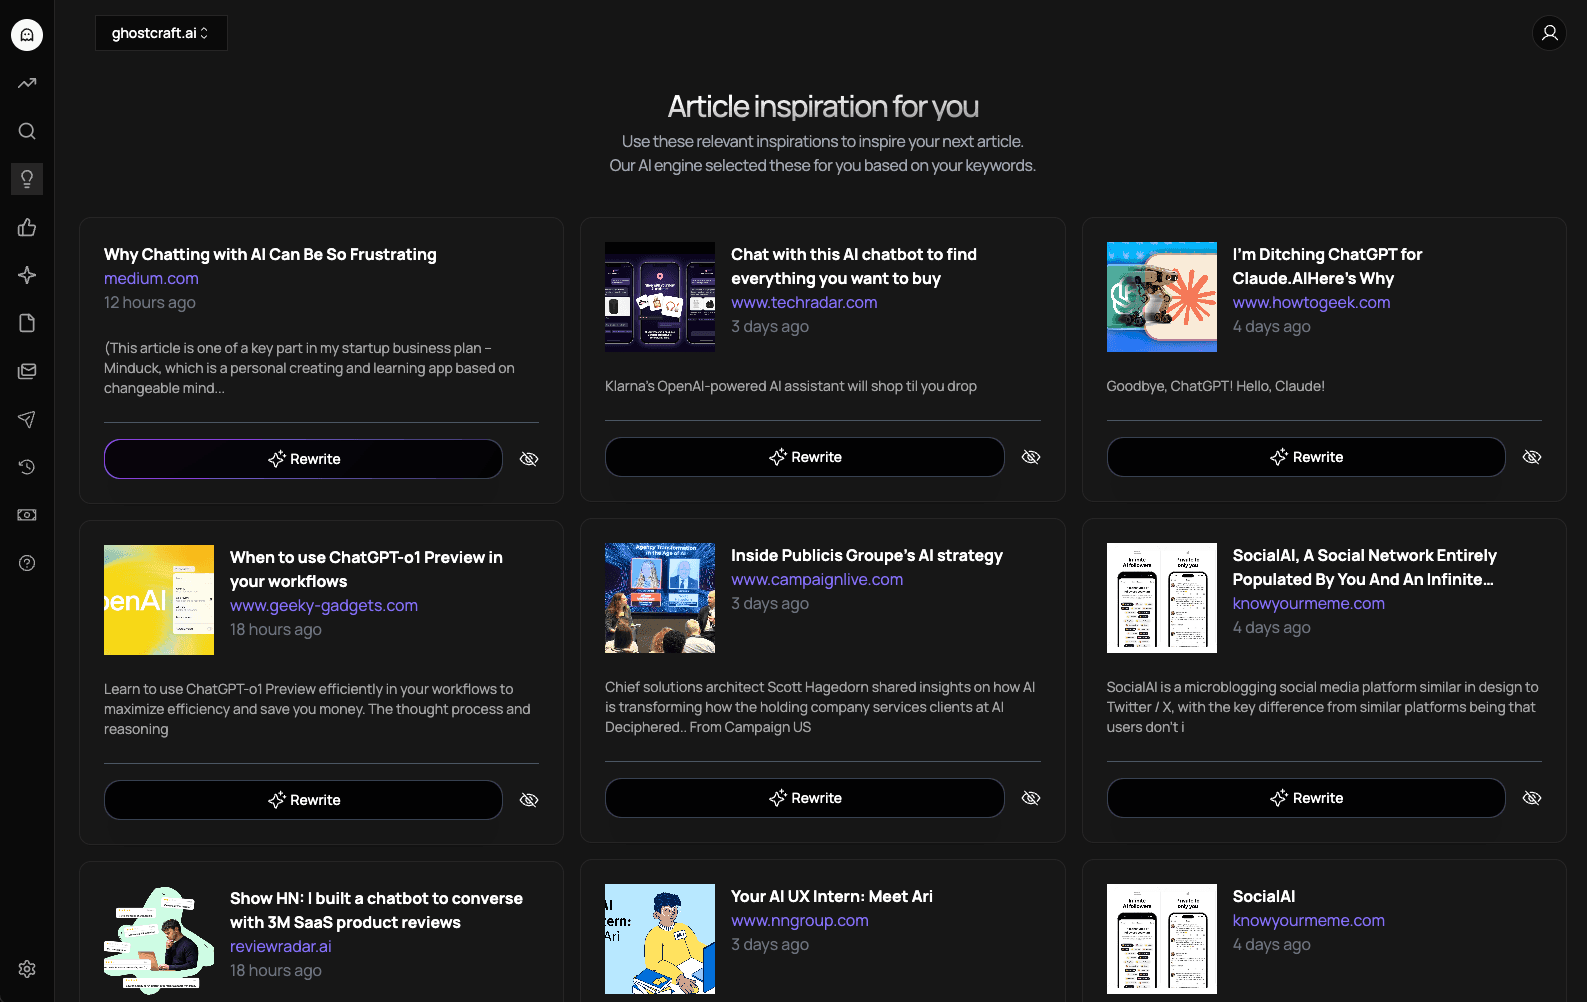Screen dimensions: 1587x1002
Task: Open the settings gear in sidebar
Action: tap(27, 969)
